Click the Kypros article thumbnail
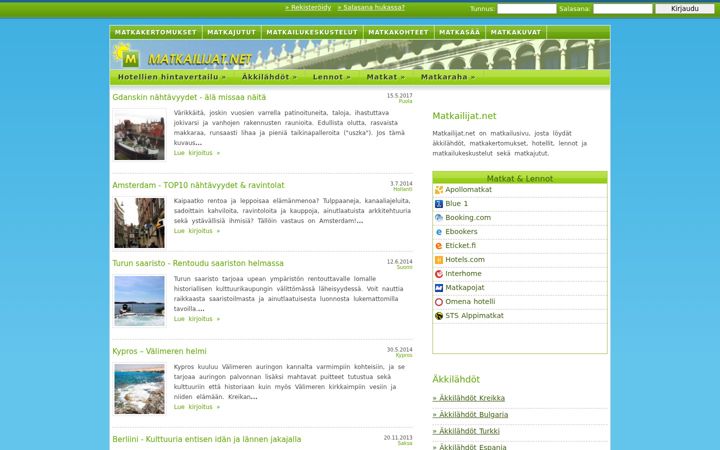 point(139,389)
